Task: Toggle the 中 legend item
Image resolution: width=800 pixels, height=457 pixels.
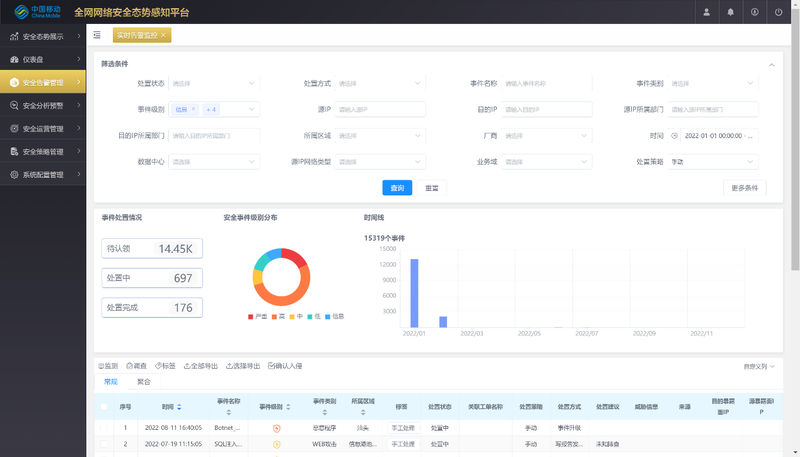Action: [x=296, y=317]
